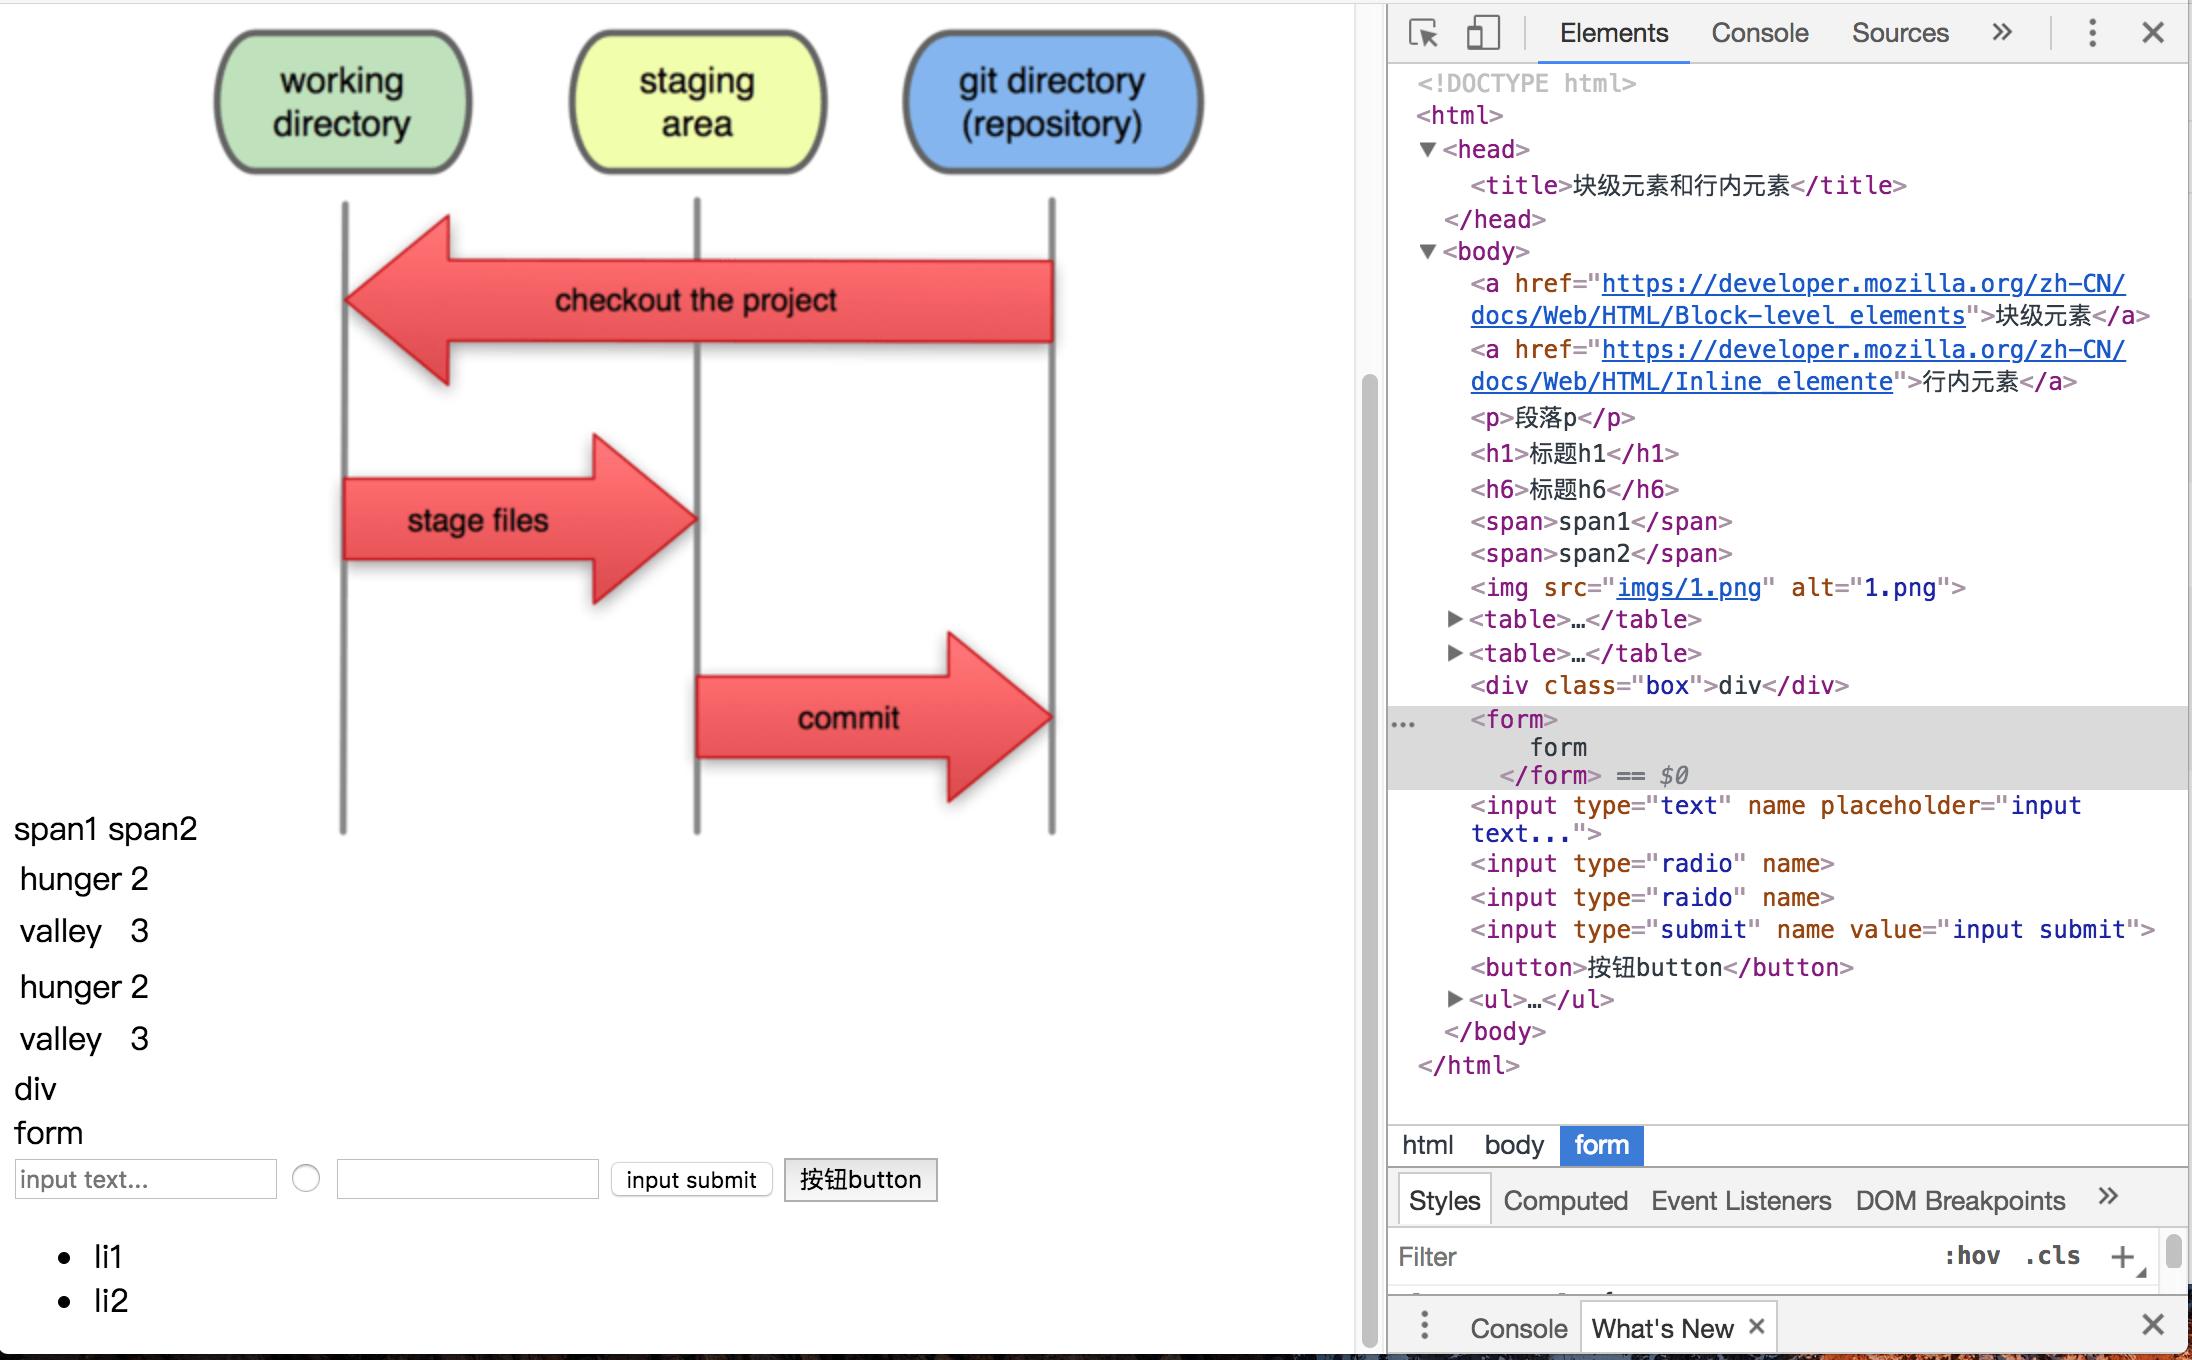2192x1360 pixels.
Task: Expand the first table node
Action: pos(1455,620)
